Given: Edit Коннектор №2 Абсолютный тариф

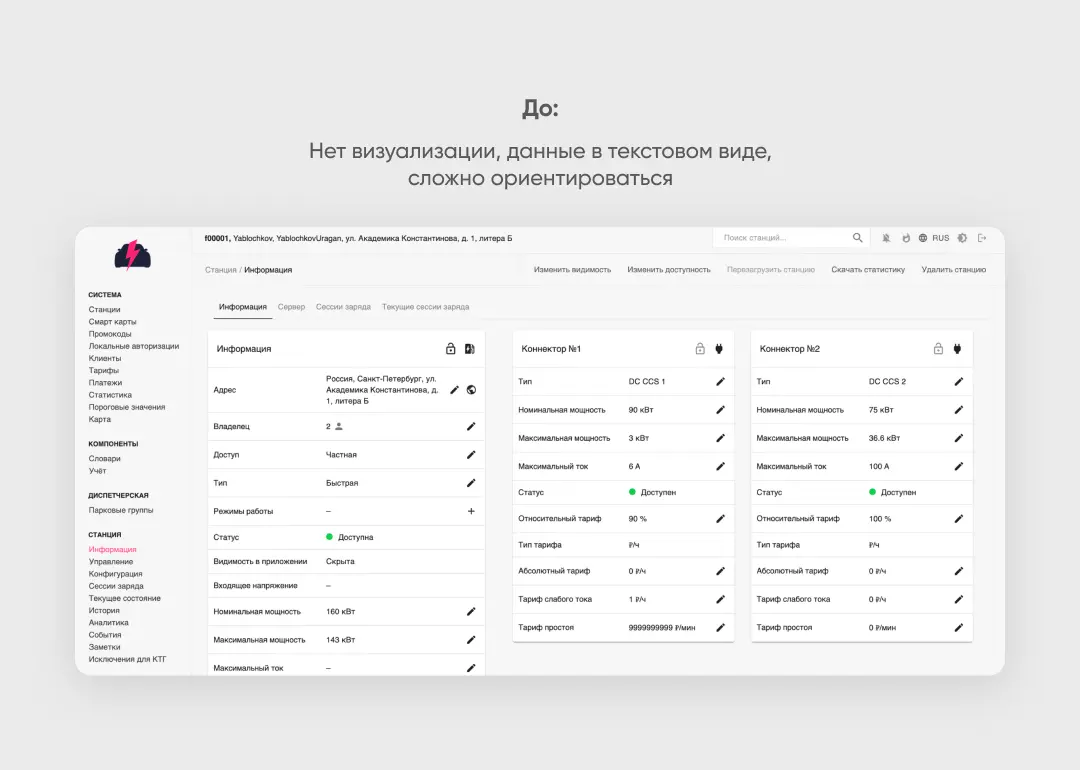Looking at the screenshot, I should click(959, 571).
